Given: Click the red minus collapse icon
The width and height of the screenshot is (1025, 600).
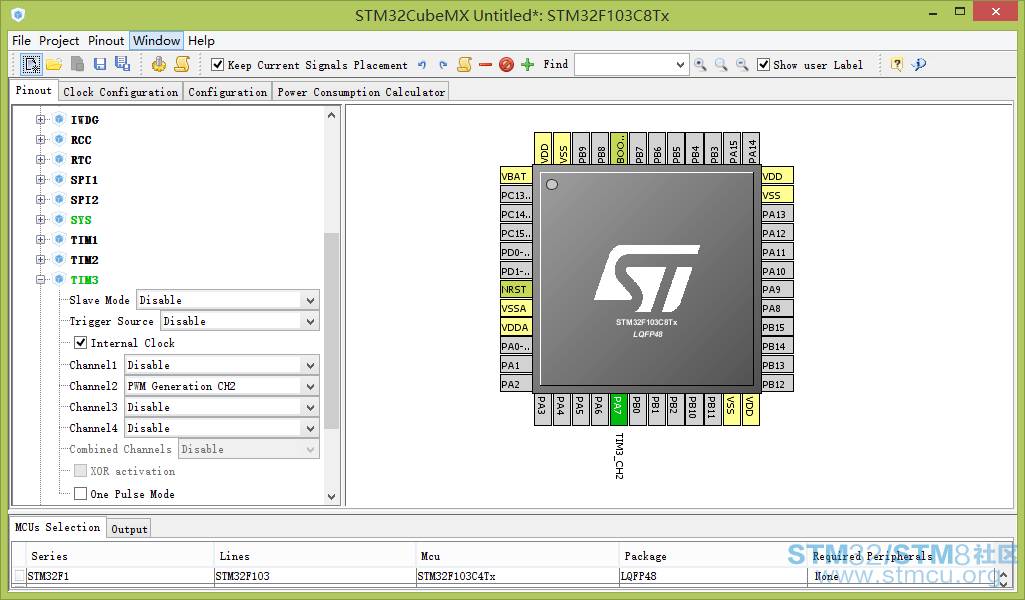Looking at the screenshot, I should coord(485,65).
